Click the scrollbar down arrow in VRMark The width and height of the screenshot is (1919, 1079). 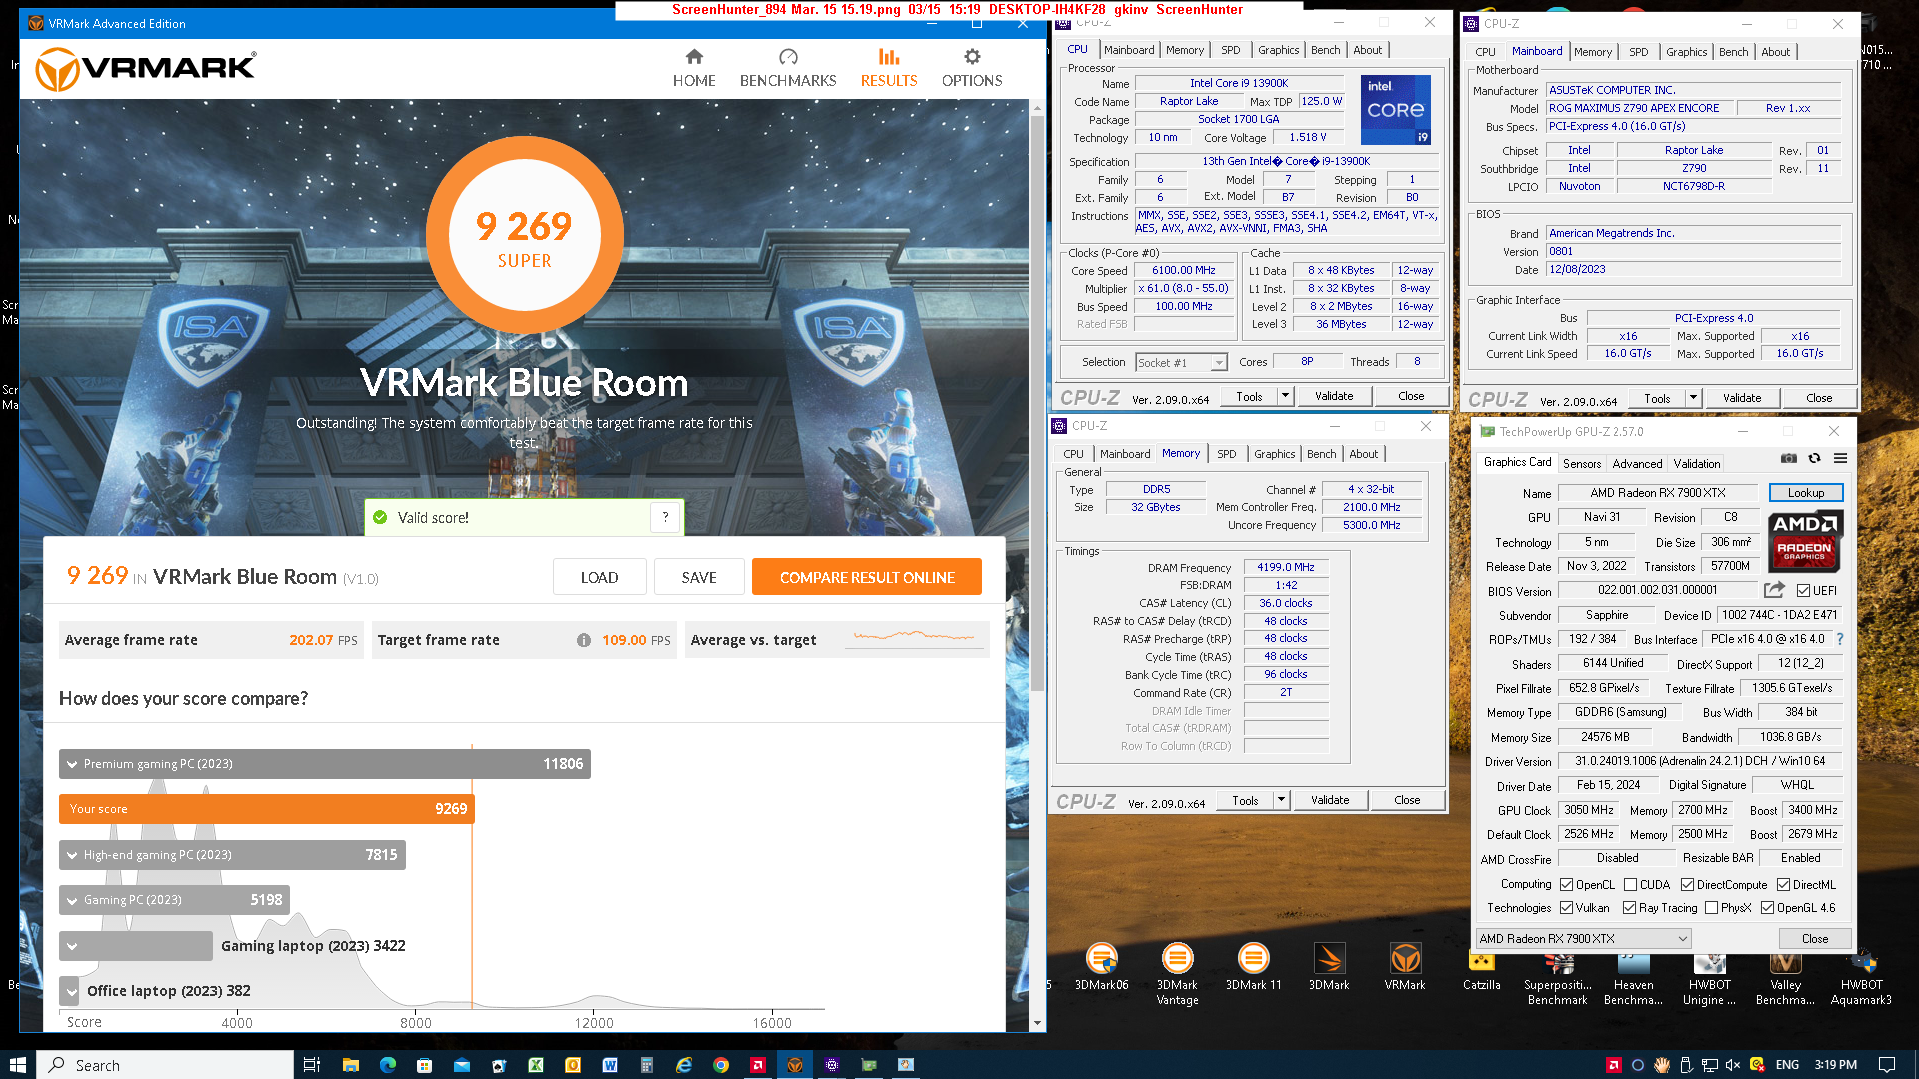pos(1037,1023)
